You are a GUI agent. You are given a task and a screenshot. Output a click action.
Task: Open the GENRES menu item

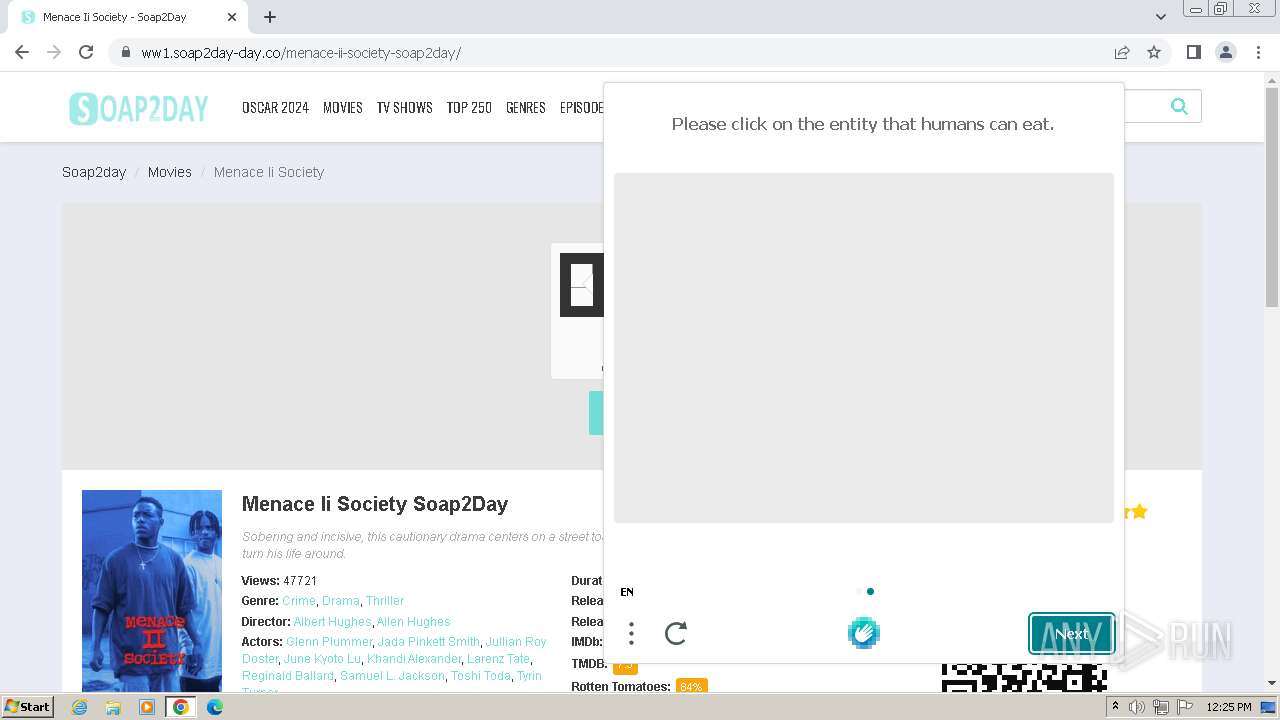[x=526, y=108]
